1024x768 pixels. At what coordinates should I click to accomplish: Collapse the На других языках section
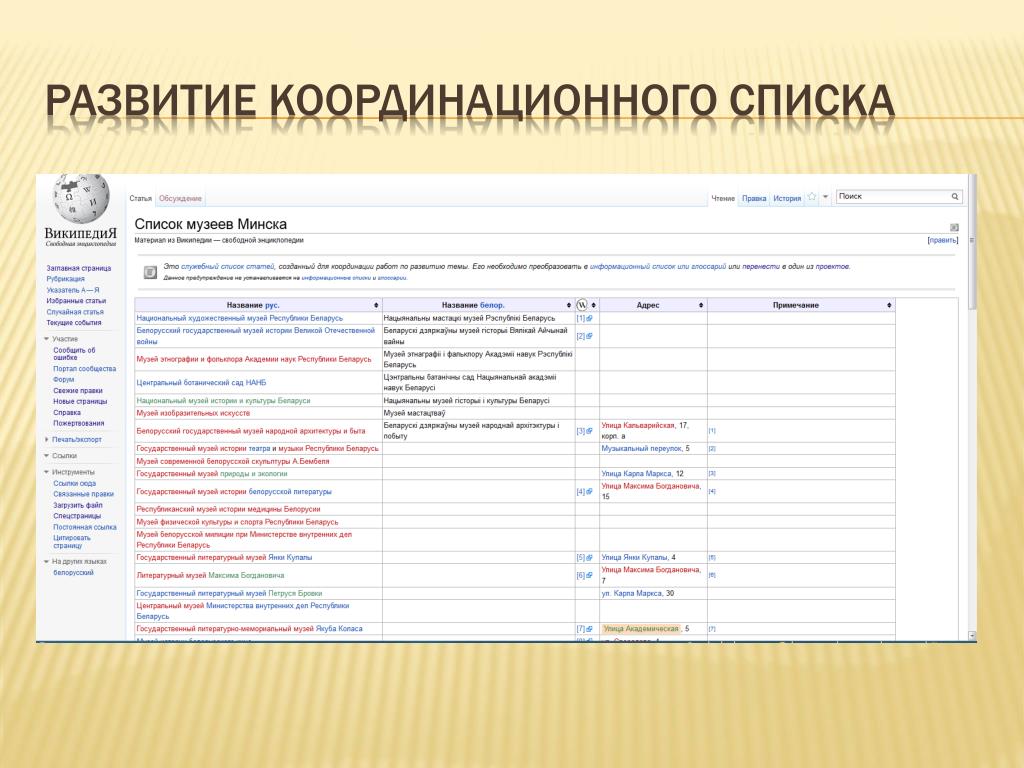tap(46, 562)
